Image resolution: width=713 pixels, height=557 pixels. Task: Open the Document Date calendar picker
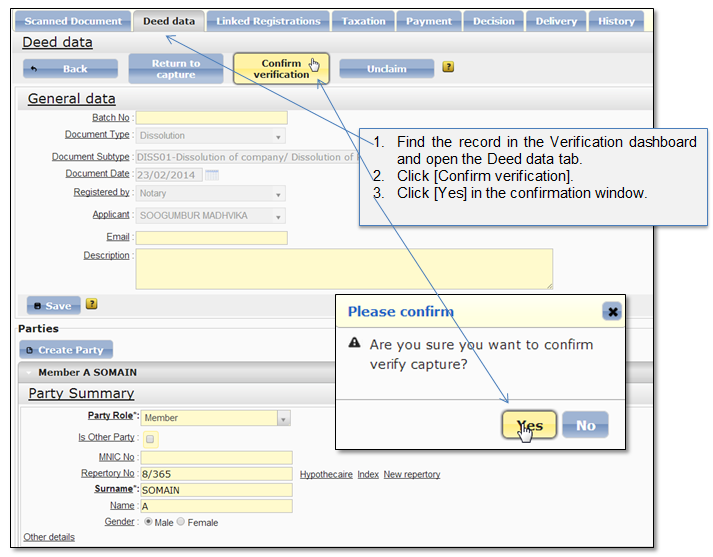211,175
